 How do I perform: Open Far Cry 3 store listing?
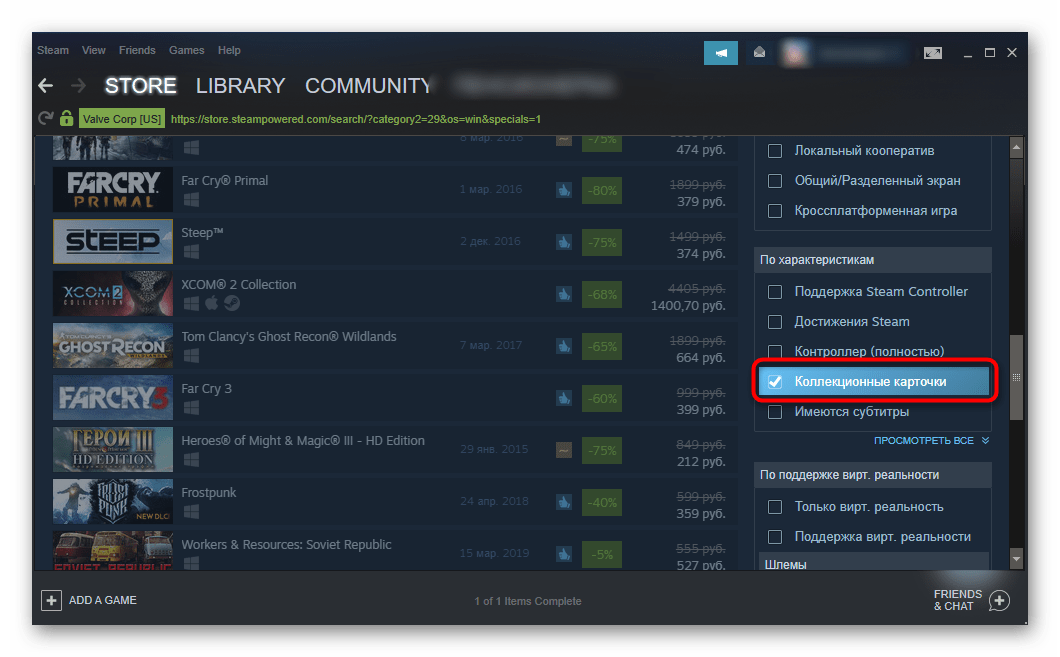coord(395,398)
